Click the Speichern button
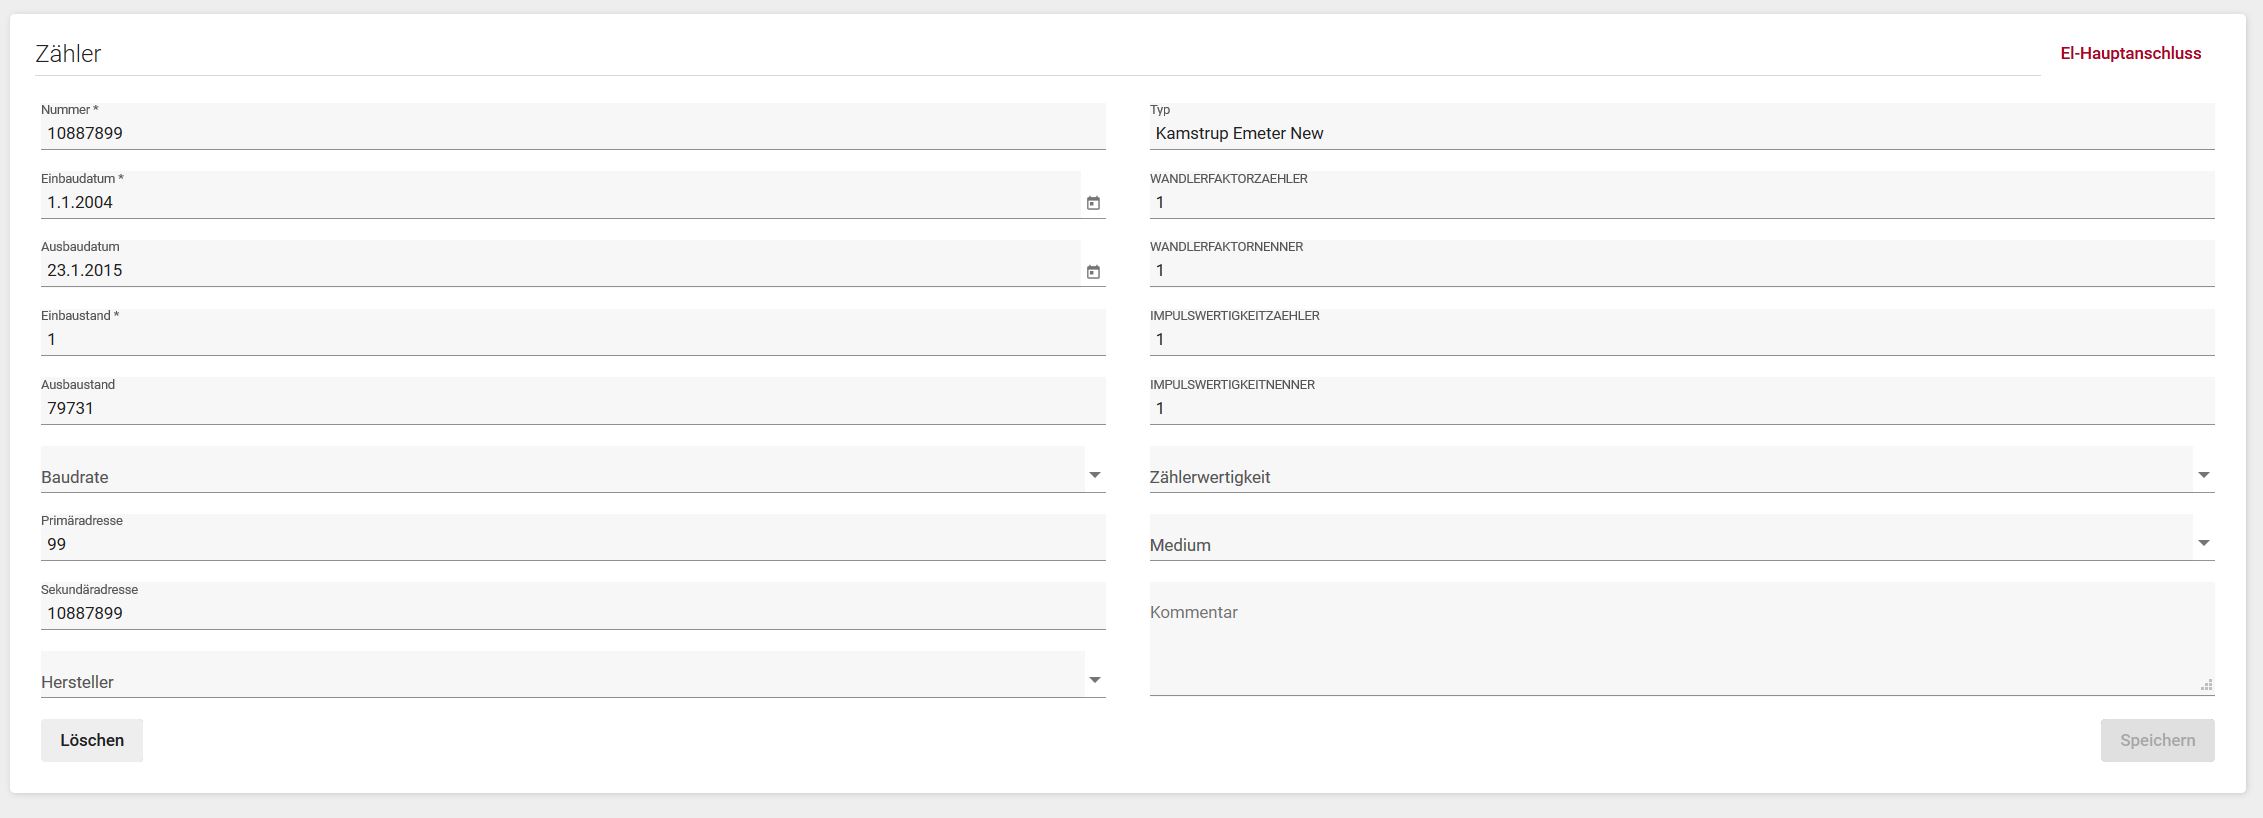 2157,740
